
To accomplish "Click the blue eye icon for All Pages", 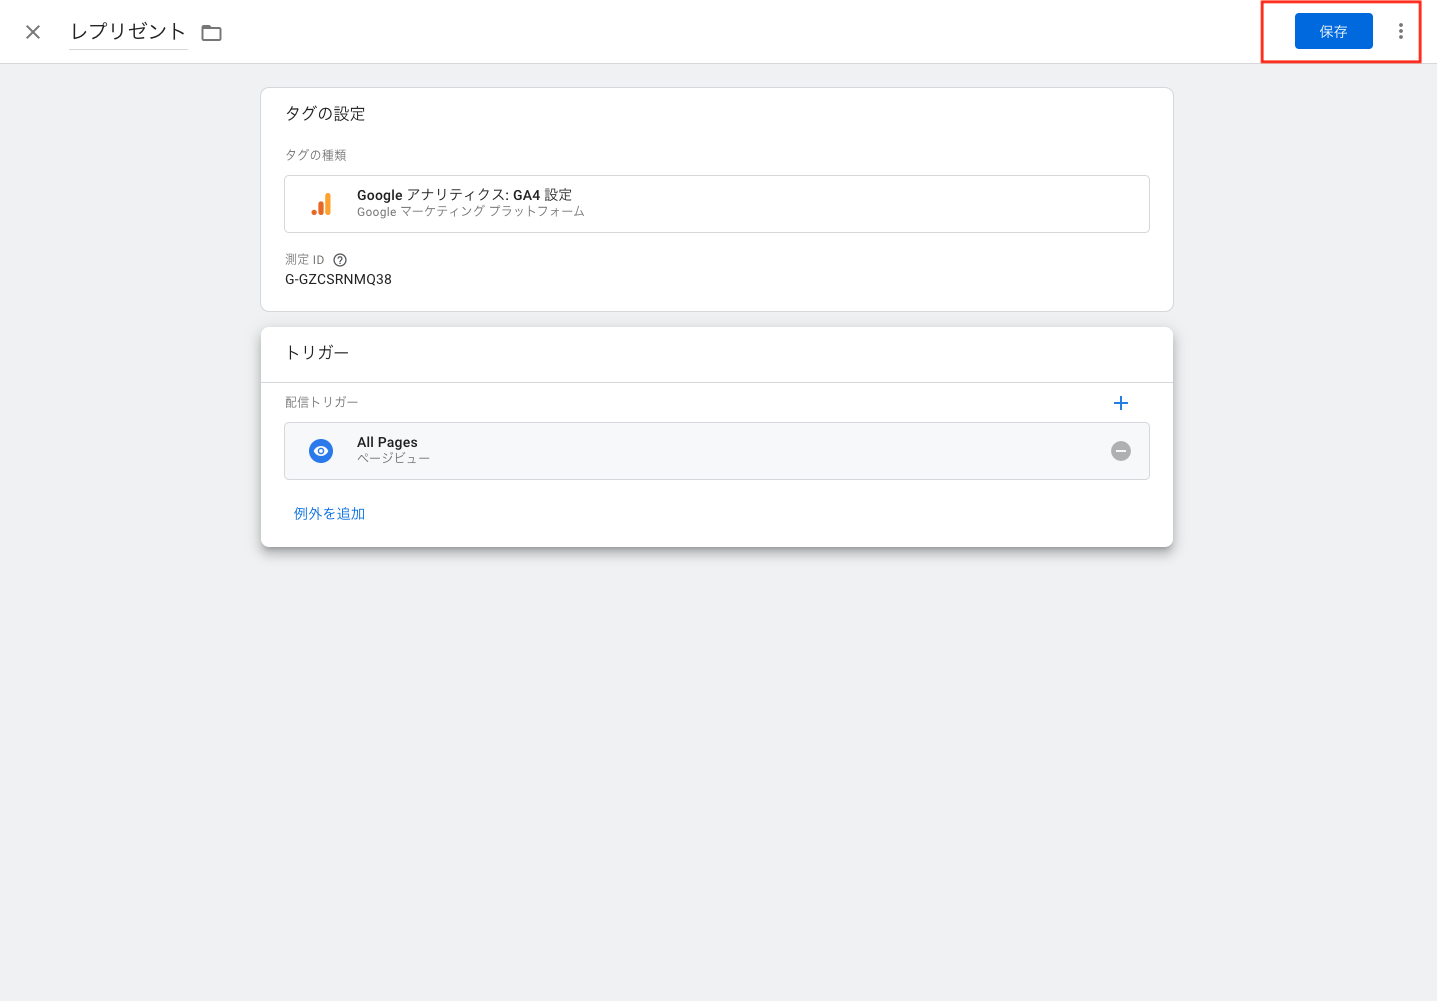I will click(321, 451).
